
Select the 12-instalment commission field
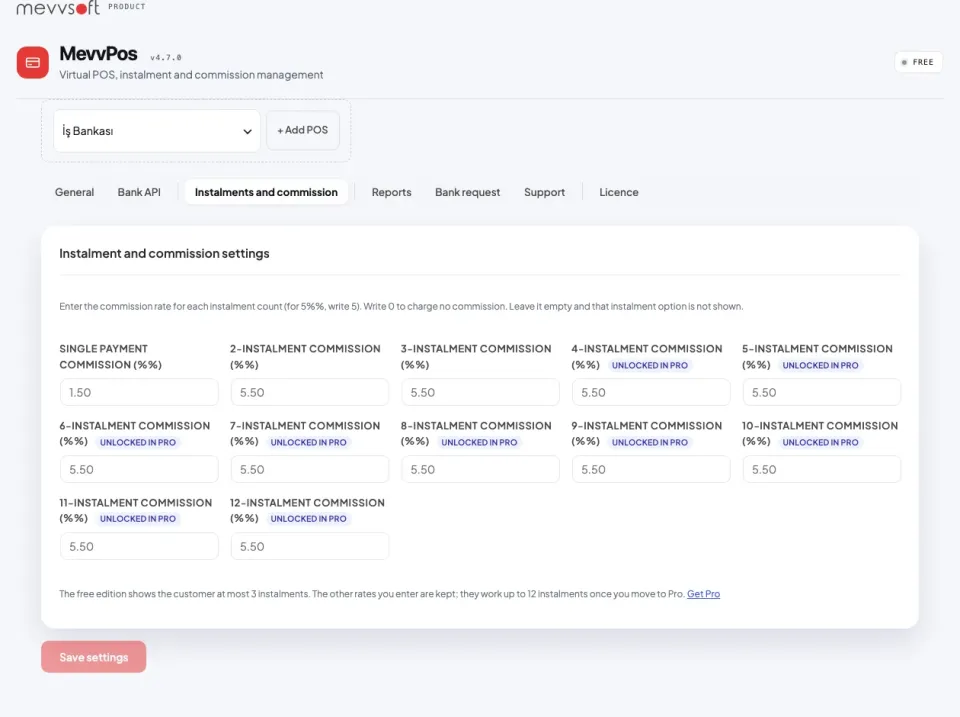point(310,546)
